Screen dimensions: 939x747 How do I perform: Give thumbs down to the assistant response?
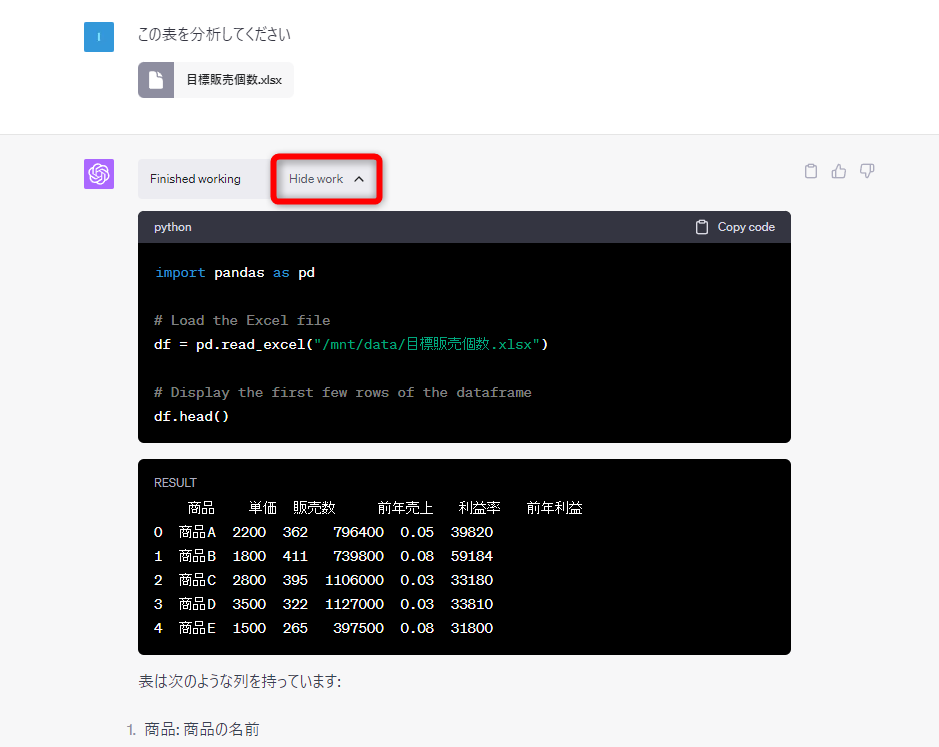[866, 171]
